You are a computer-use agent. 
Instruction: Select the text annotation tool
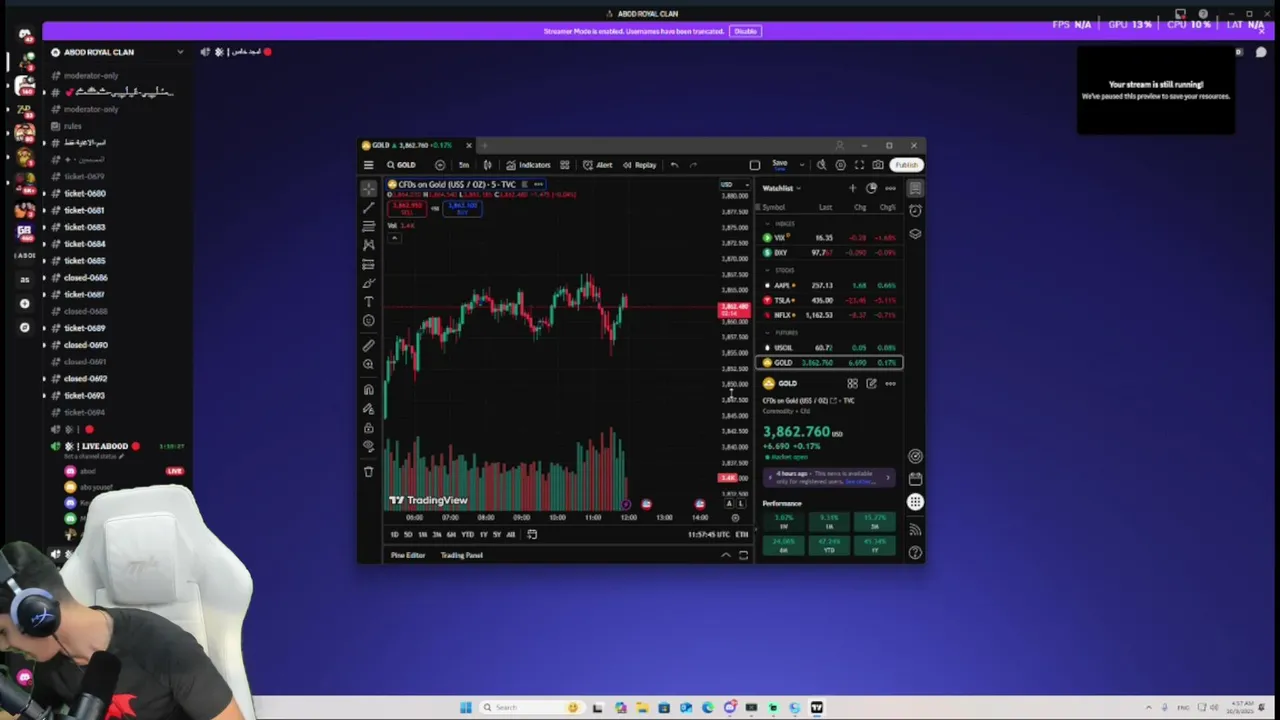coord(368,302)
